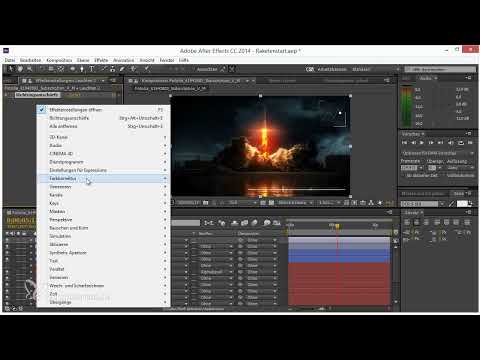
Task: Select the Selection (arrow) tool
Action: (11, 69)
